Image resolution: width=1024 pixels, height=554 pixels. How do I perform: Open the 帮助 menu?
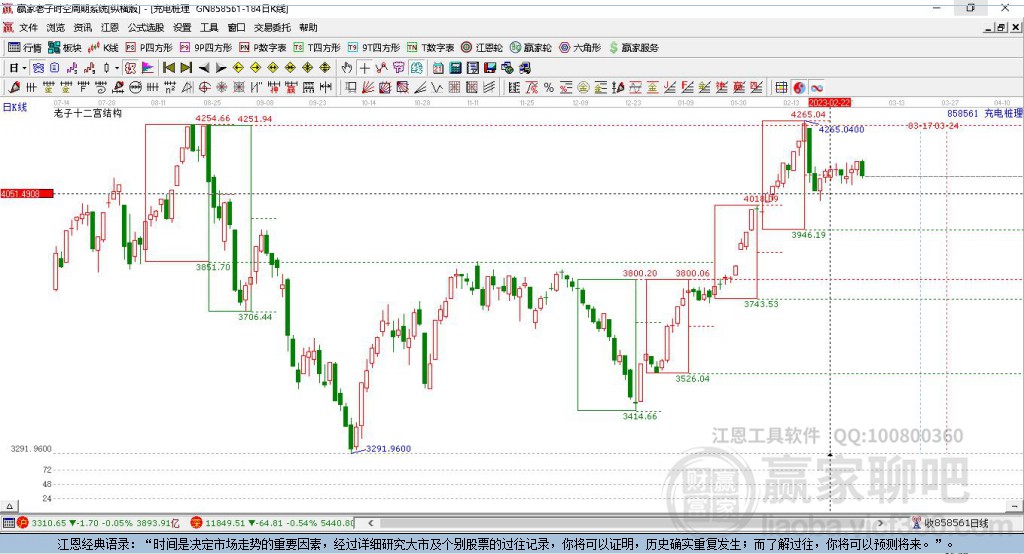click(308, 27)
